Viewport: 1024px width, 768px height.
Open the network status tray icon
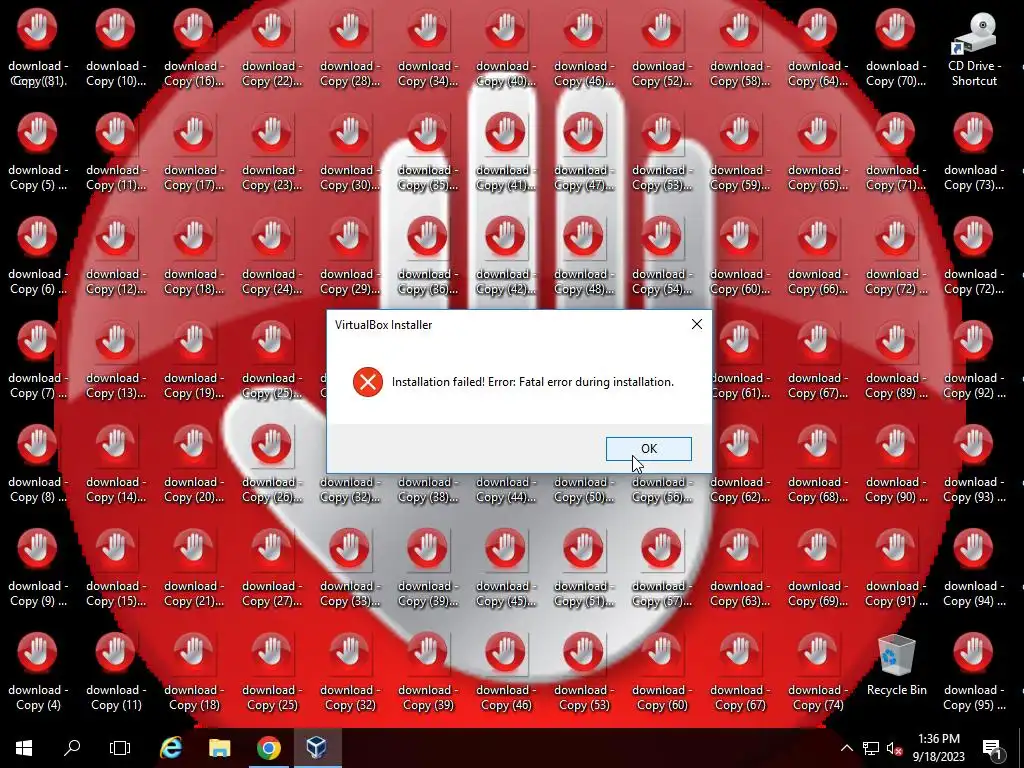pyautogui.click(x=871, y=748)
